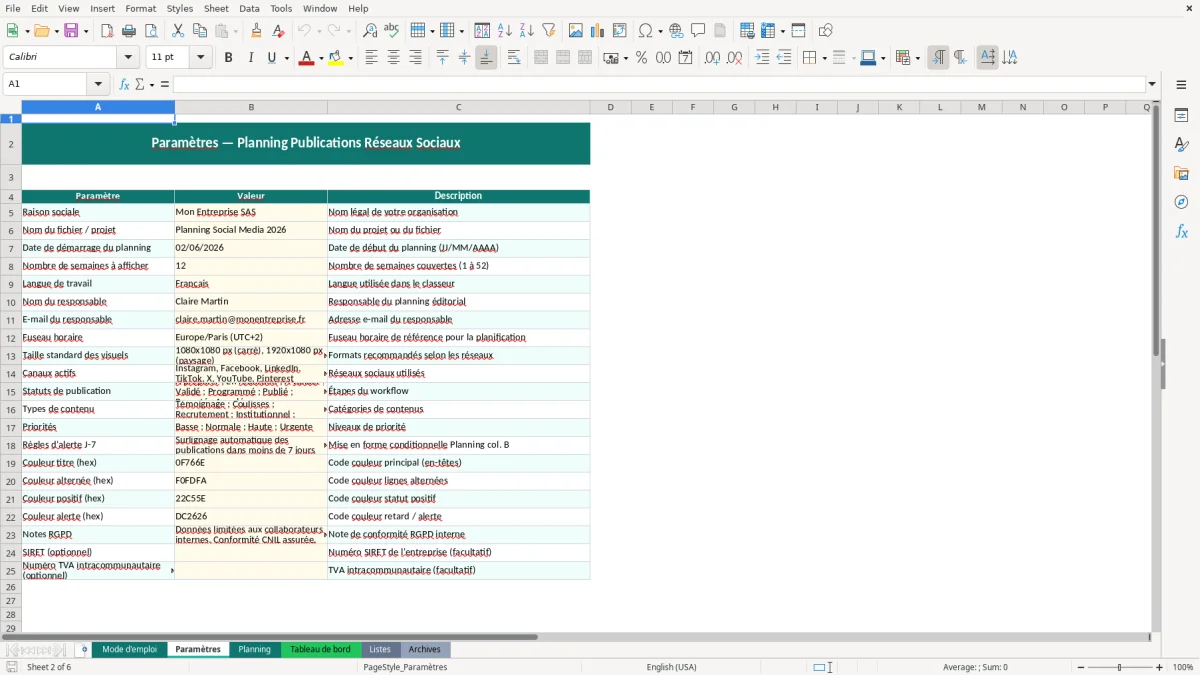
Task: Insert a chart icon
Action: pyautogui.click(x=598, y=31)
